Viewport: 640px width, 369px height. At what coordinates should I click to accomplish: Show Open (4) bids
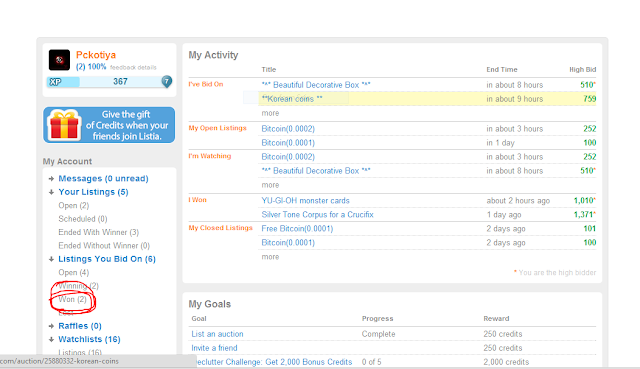73,272
